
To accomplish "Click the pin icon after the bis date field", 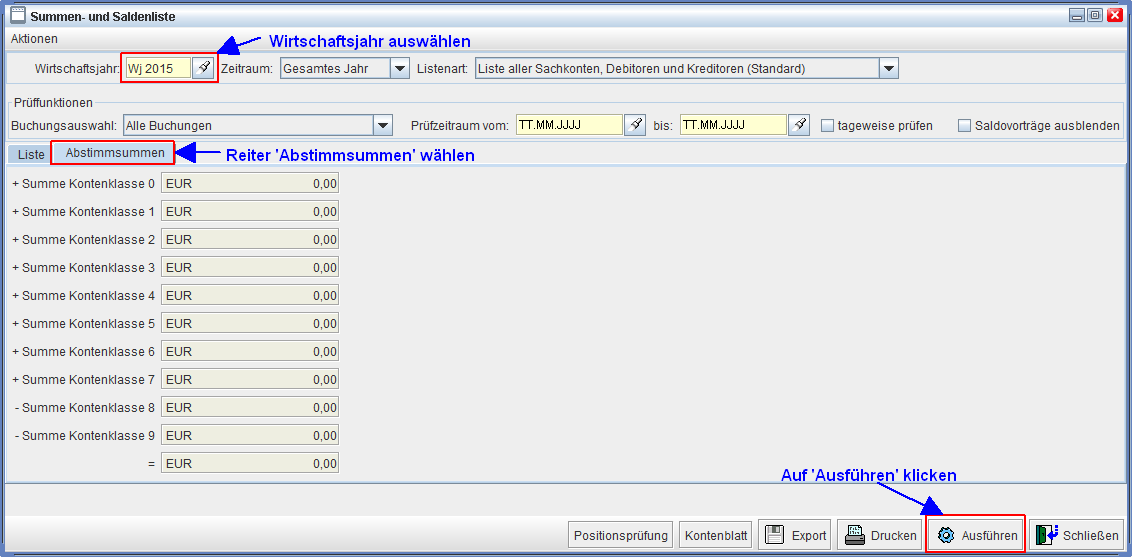I will (798, 125).
